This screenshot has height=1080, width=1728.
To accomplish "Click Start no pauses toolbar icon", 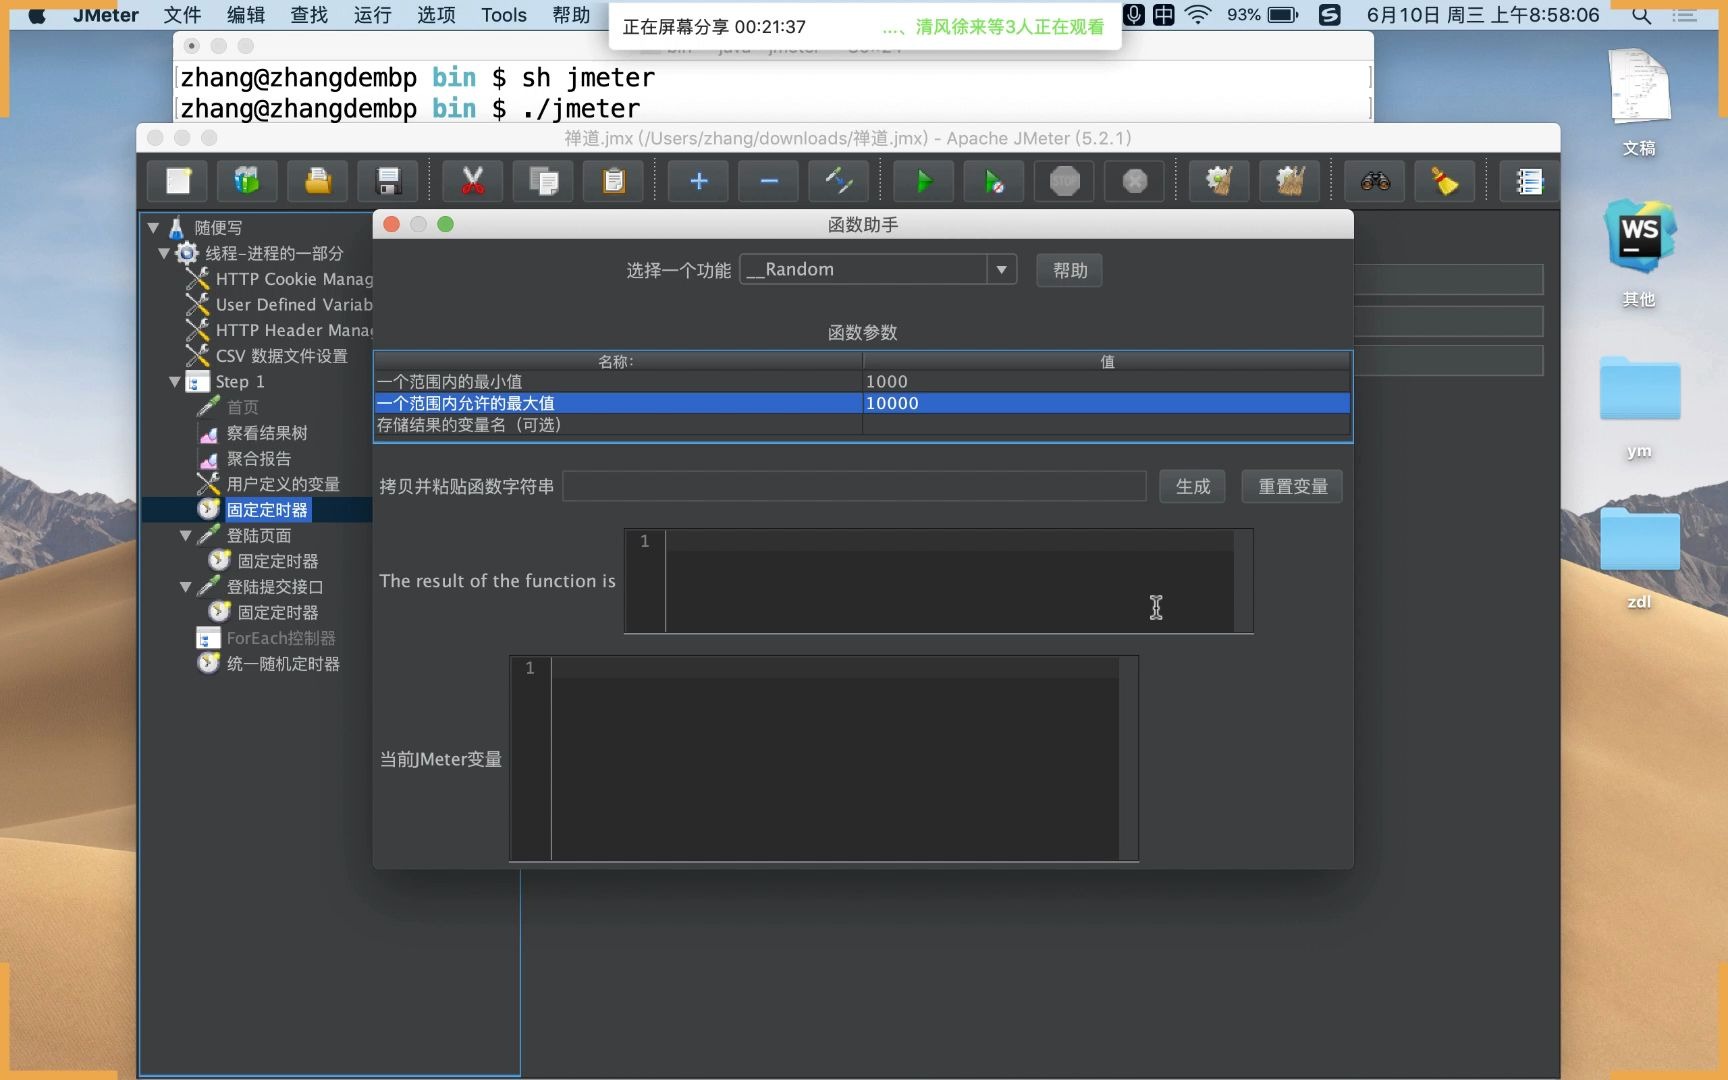I will tap(994, 181).
